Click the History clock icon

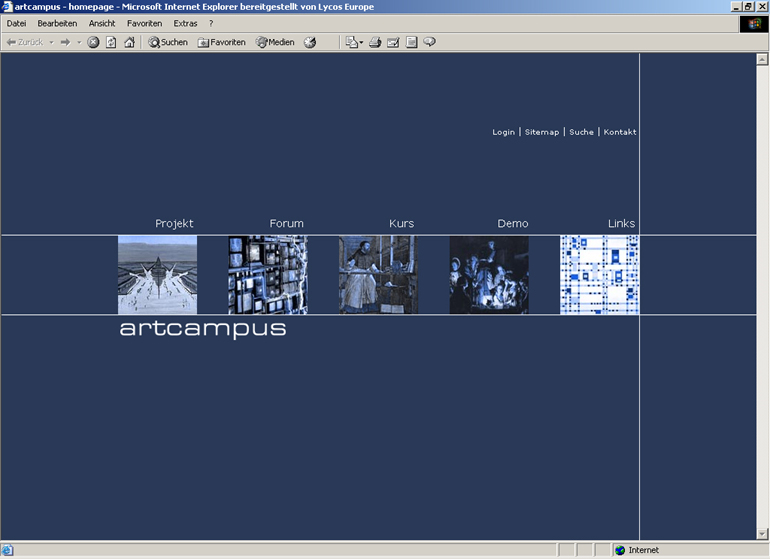[310, 42]
